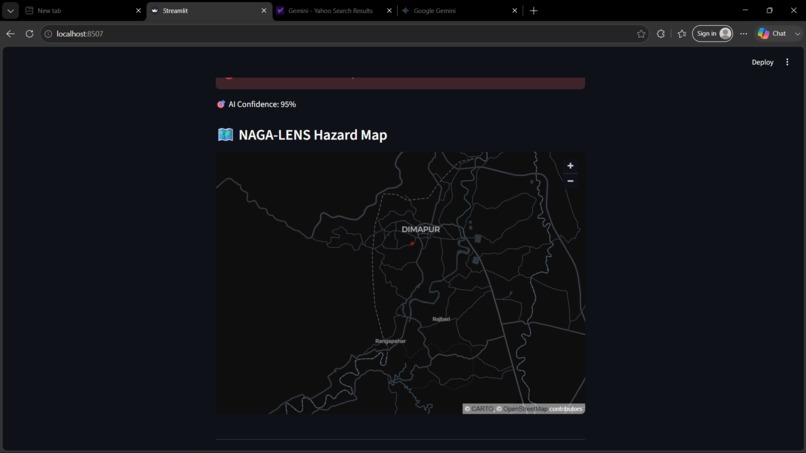Viewport: 806px width, 453px height.
Task: Click the Rajbari label on the map
Action: (441, 319)
